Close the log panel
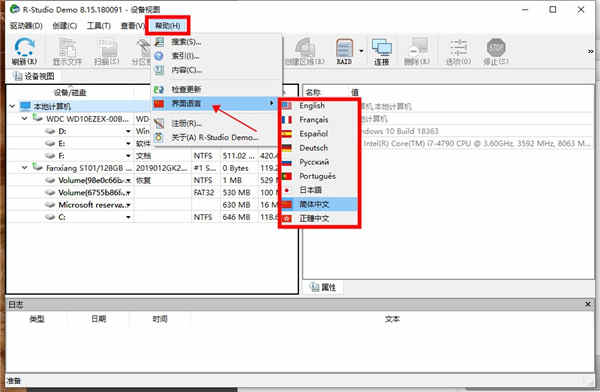This screenshot has width=600, height=392. tap(588, 304)
